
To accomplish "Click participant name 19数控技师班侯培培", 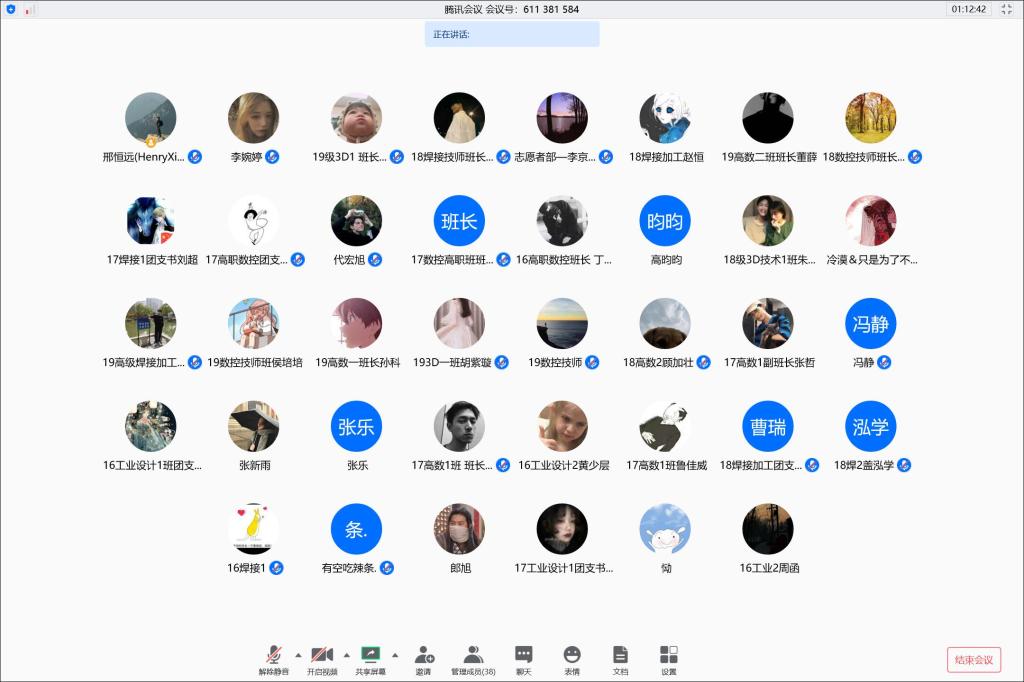I will click(255, 363).
